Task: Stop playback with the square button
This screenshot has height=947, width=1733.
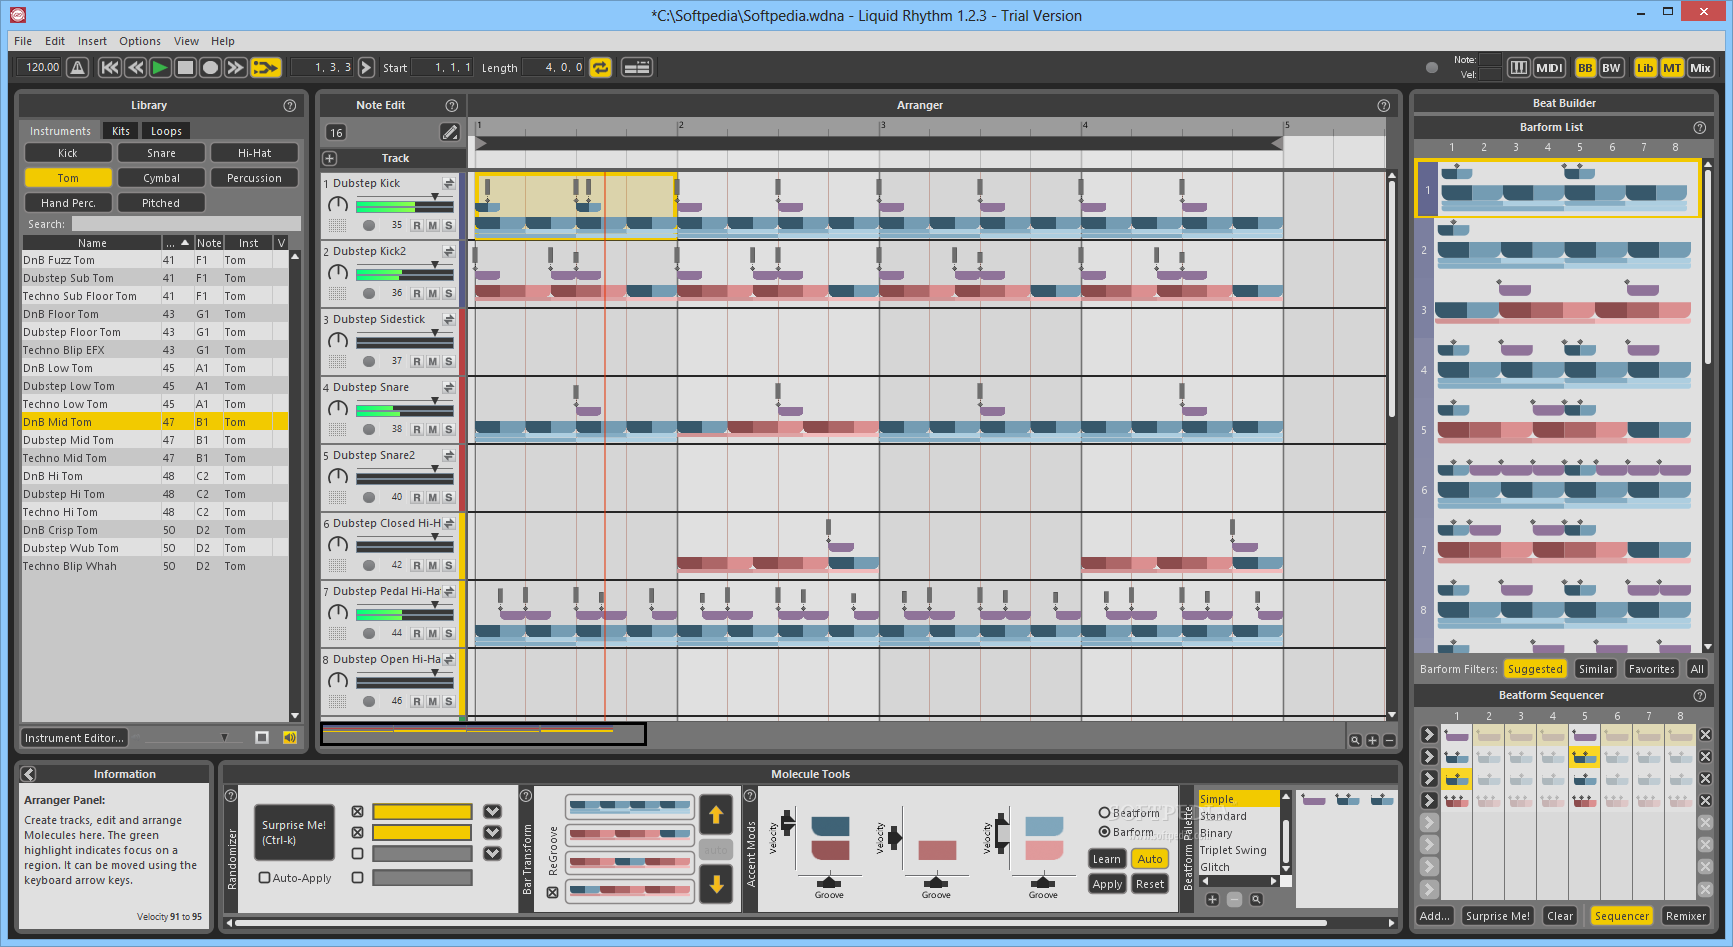Action: (185, 67)
